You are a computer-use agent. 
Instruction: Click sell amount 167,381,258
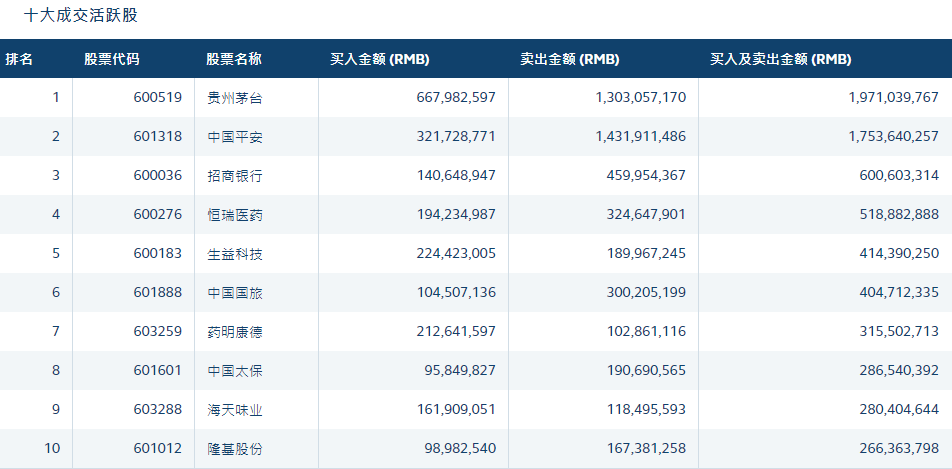click(x=646, y=448)
